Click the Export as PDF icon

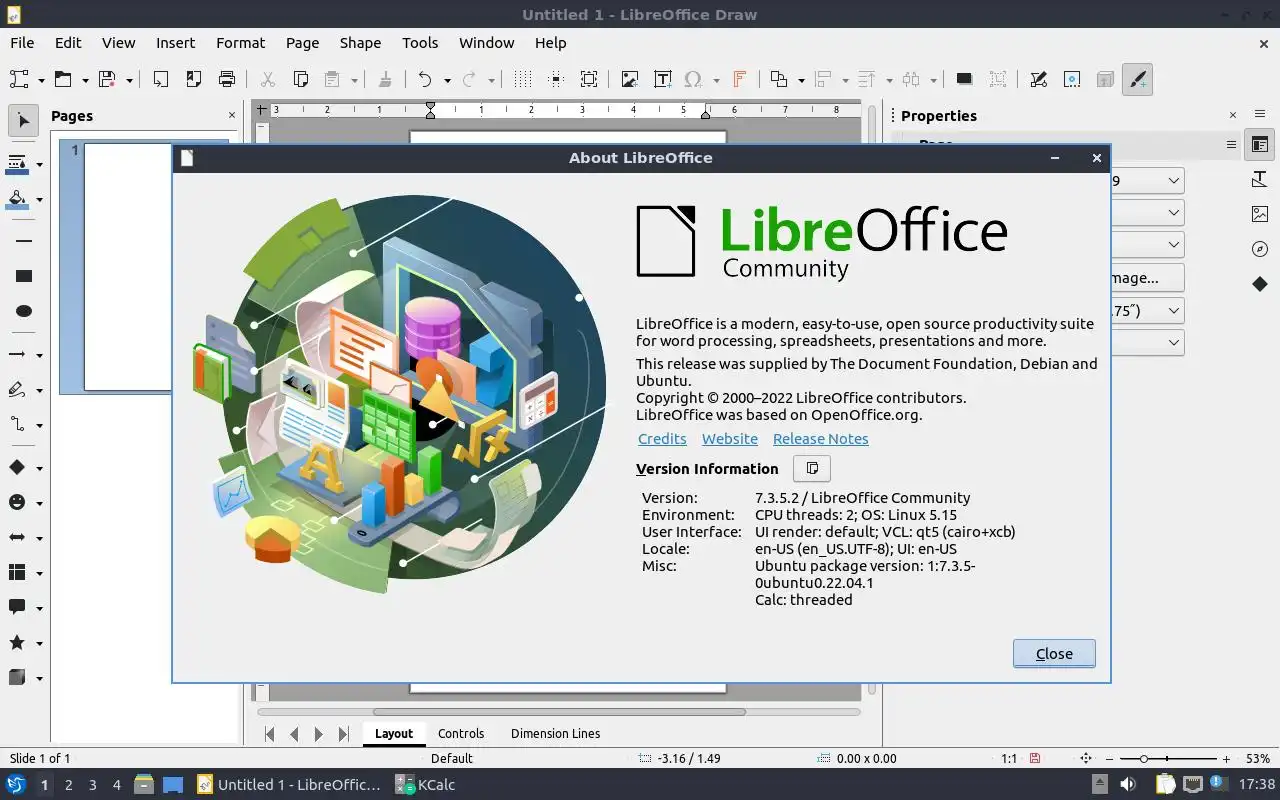click(193, 79)
